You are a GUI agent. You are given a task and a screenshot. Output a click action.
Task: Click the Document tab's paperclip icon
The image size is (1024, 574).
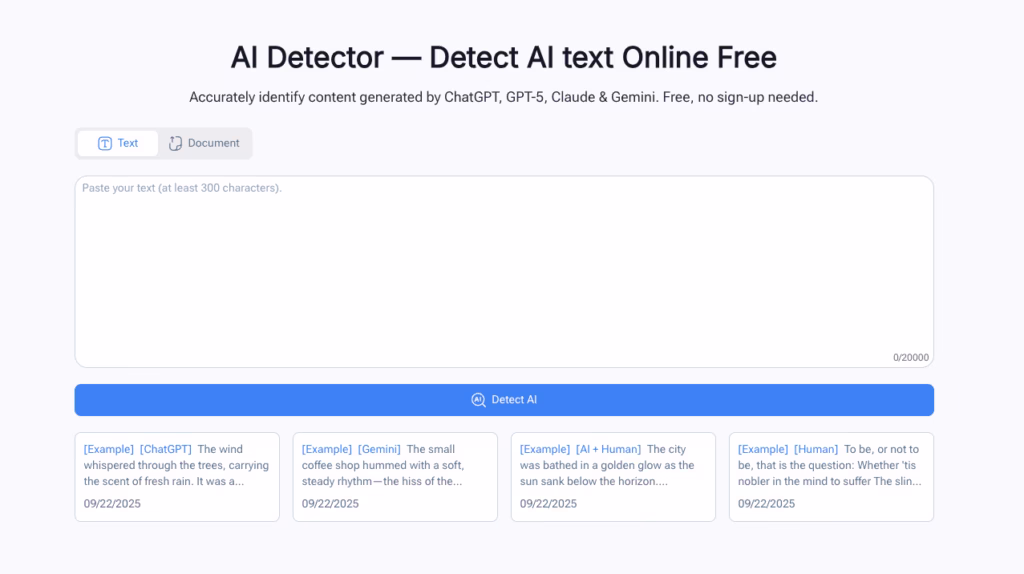click(176, 143)
